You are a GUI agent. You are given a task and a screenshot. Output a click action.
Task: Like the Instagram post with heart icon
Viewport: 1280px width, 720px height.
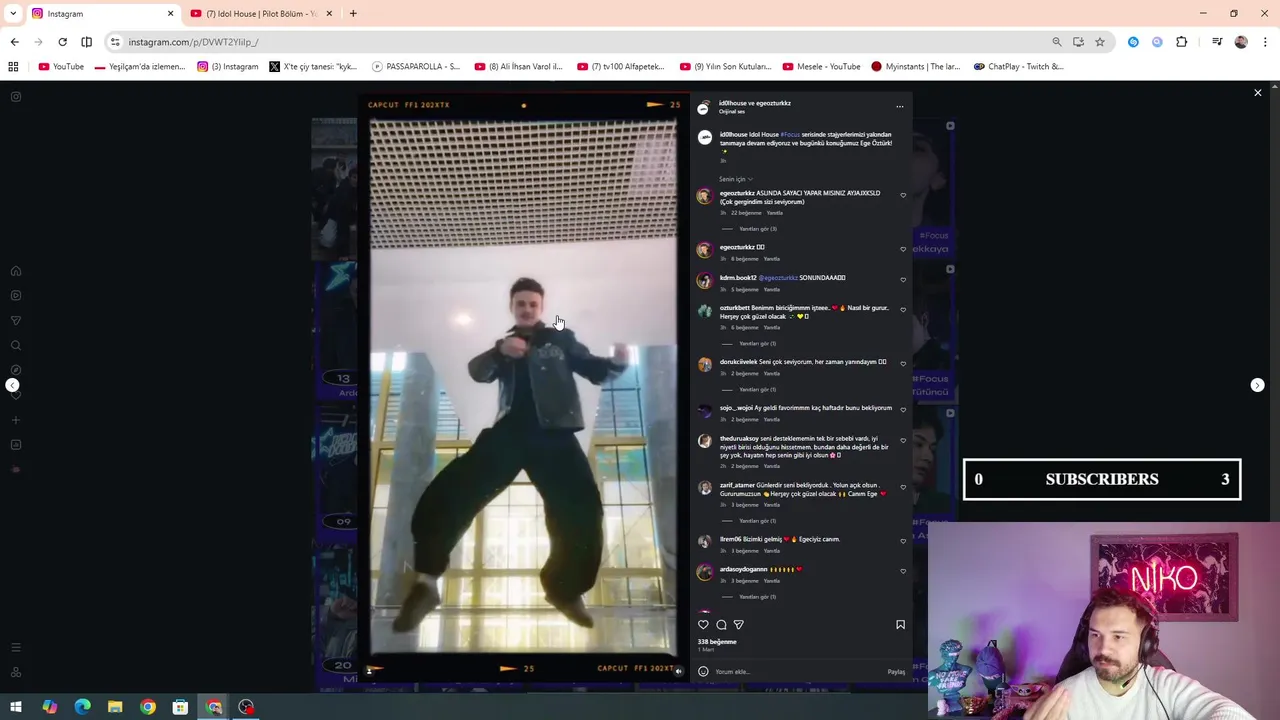pos(703,625)
